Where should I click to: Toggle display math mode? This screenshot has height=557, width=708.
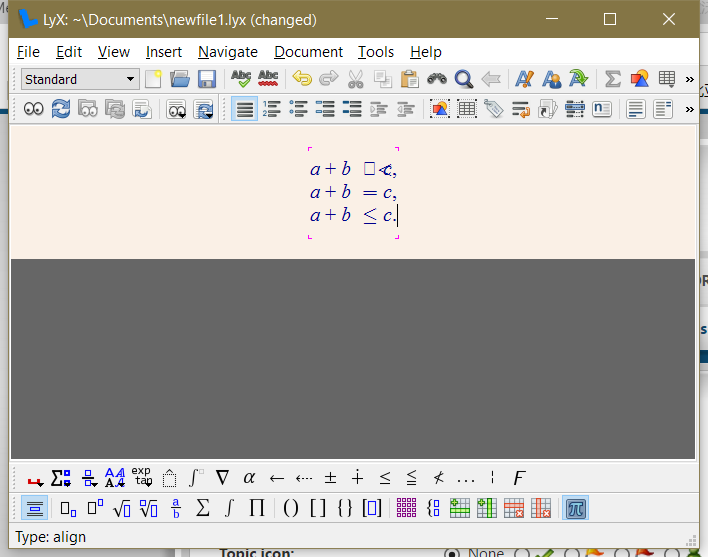coord(34,508)
